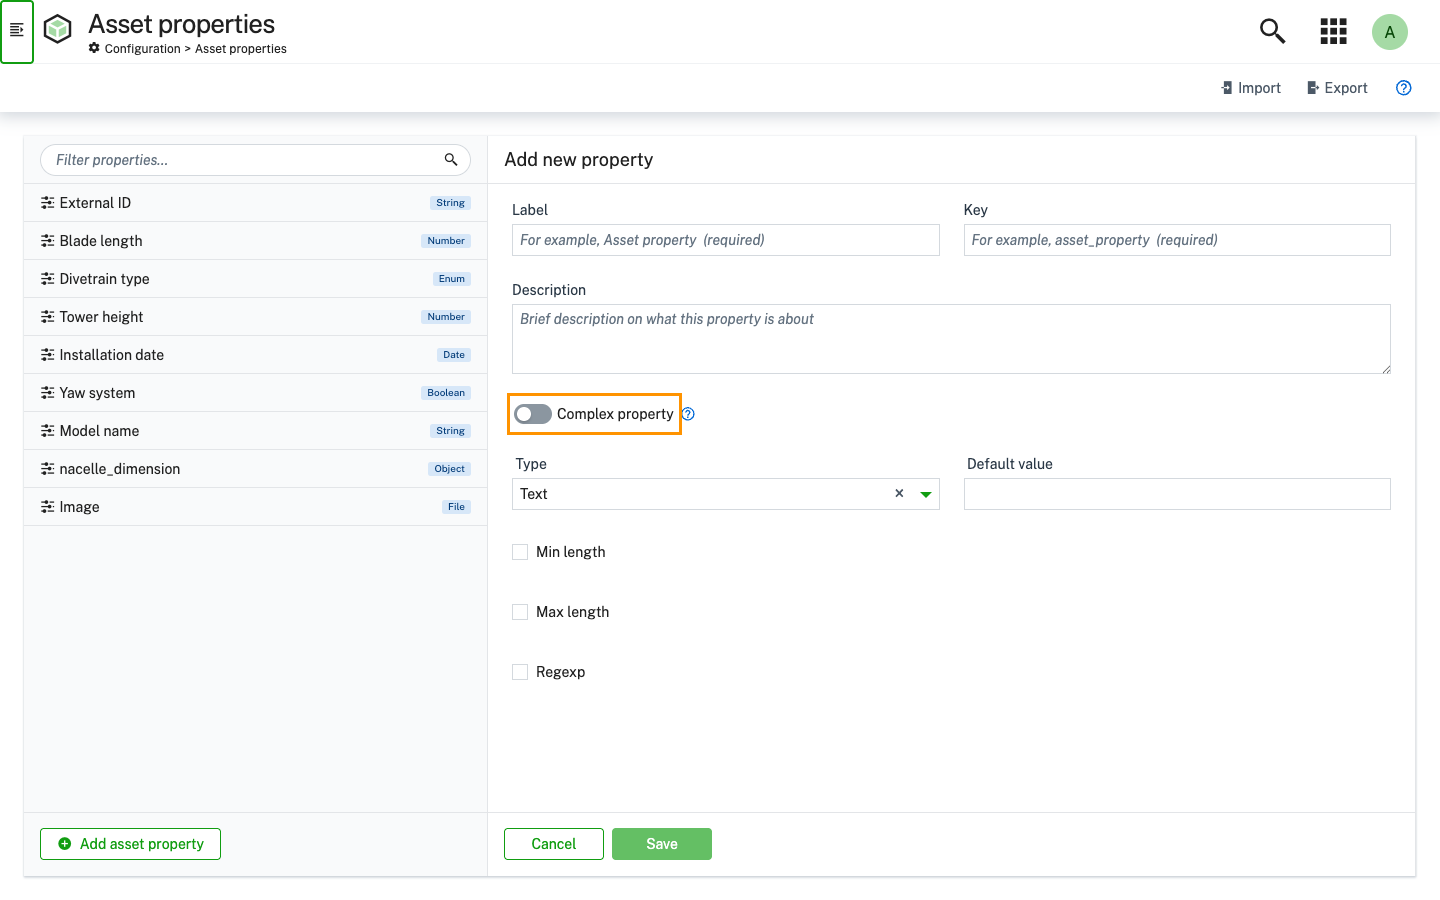Open the navigation sidebar menu
The width and height of the screenshot is (1440, 900).
pyautogui.click(x=16, y=31)
